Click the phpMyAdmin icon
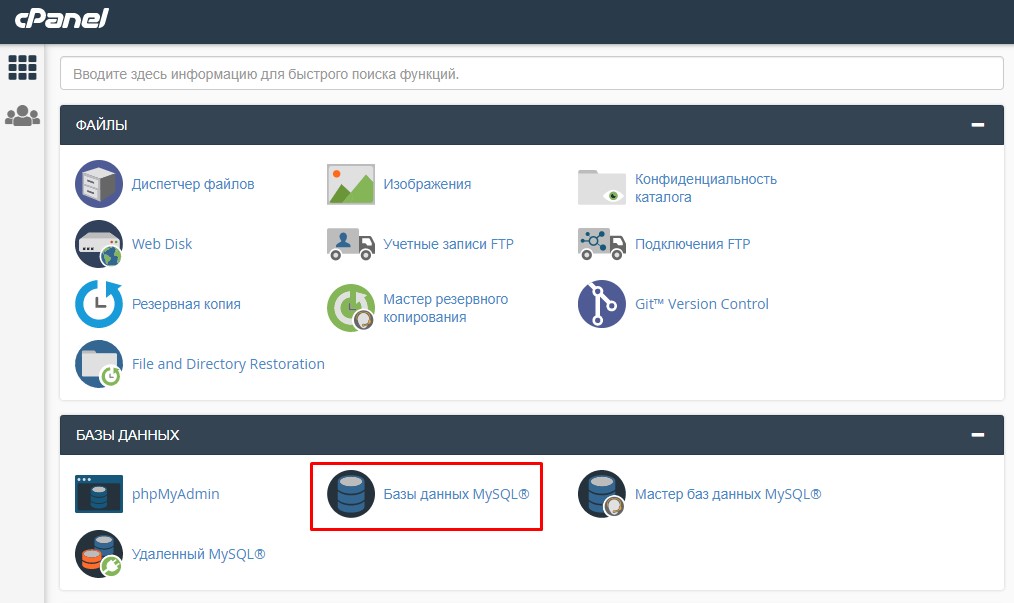The image size is (1014, 603). 99,494
